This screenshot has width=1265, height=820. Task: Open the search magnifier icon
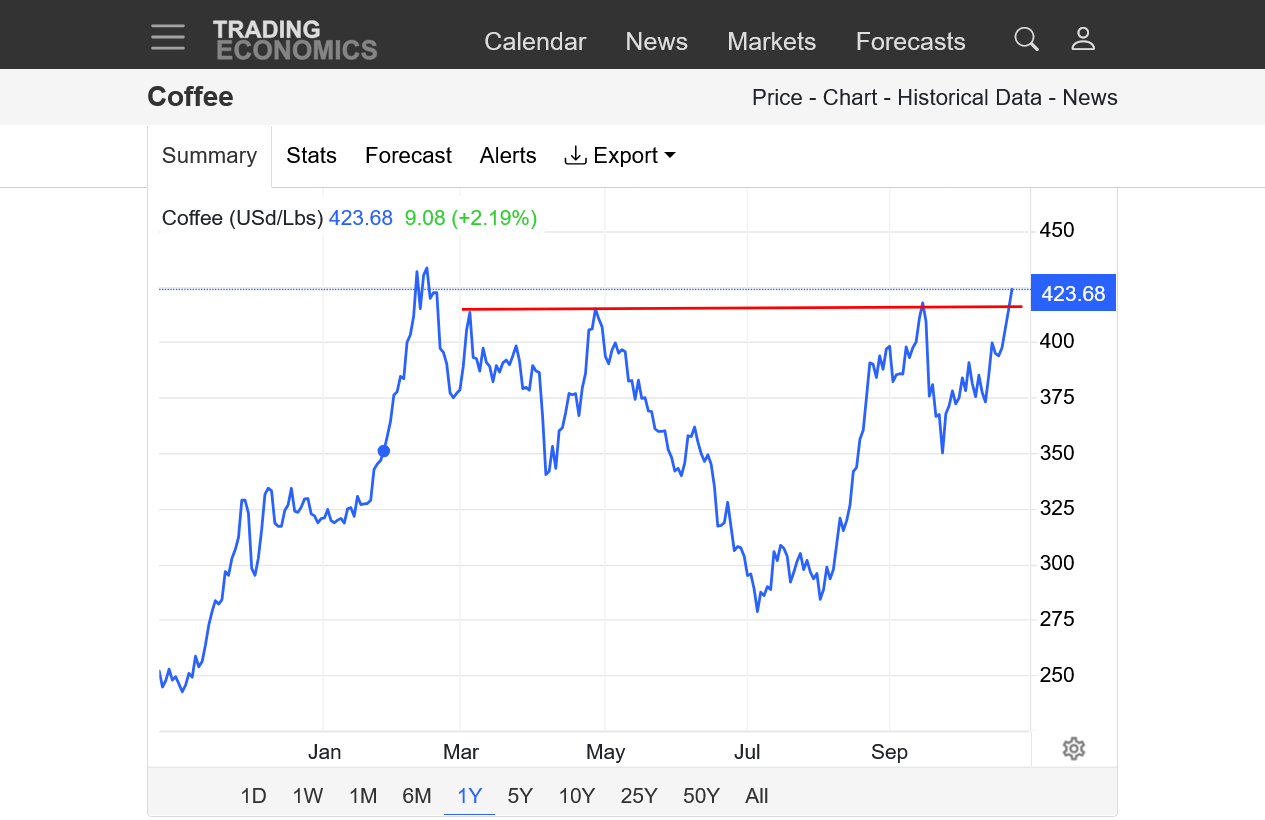[x=1026, y=40]
